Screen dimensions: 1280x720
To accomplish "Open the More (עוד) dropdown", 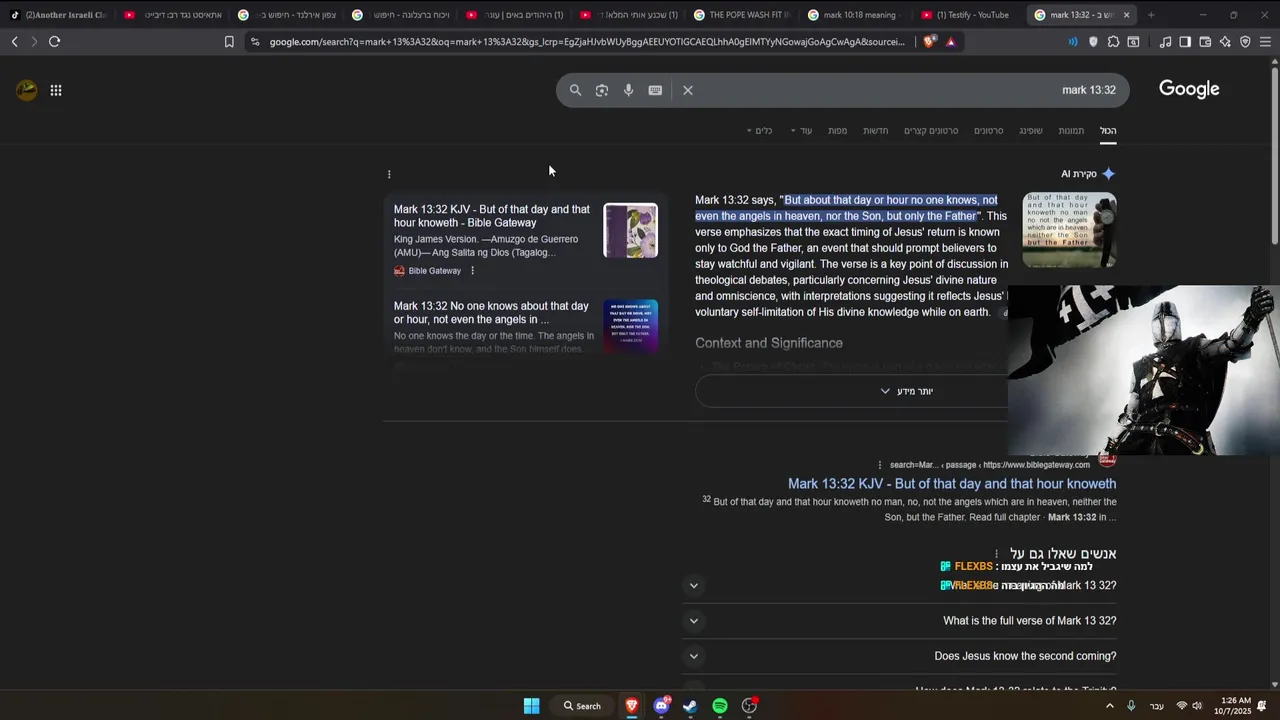I will click(801, 131).
